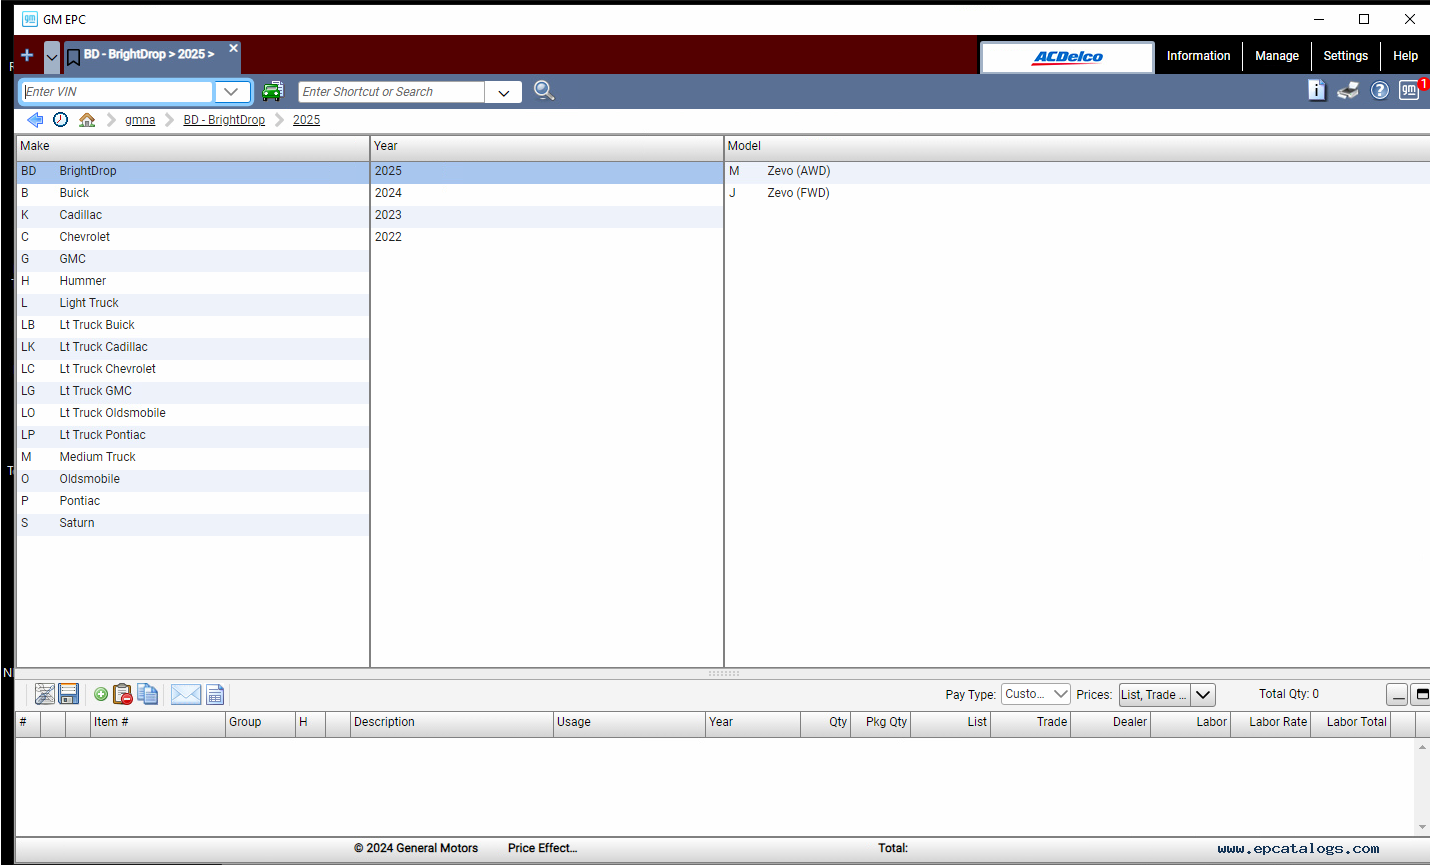Select year 2022
This screenshot has width=1430, height=865.
tap(547, 237)
